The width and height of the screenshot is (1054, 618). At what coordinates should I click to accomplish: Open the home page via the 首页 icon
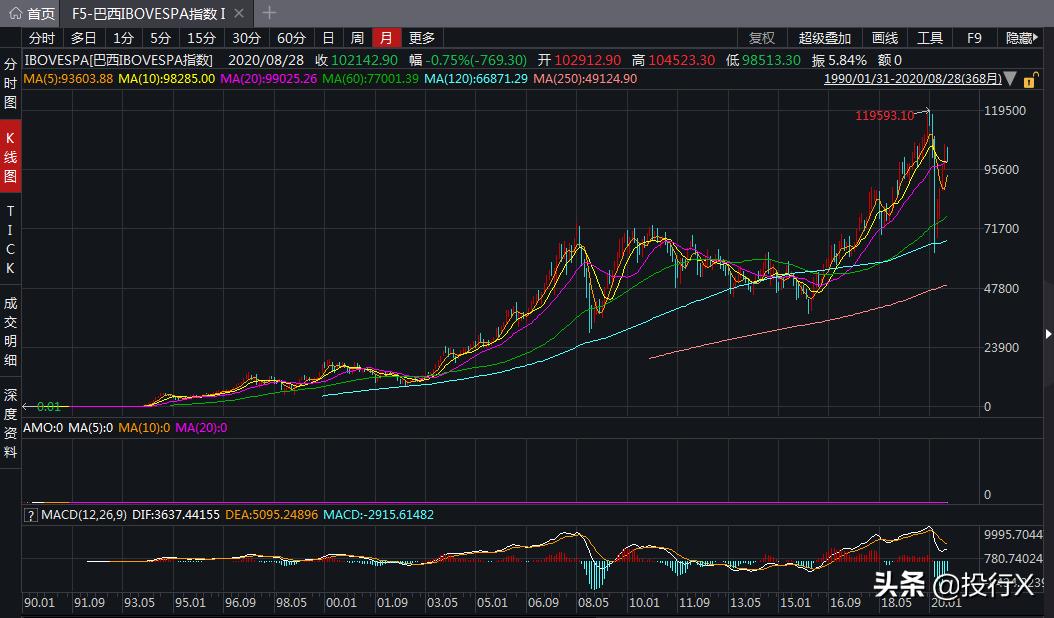(x=30, y=14)
